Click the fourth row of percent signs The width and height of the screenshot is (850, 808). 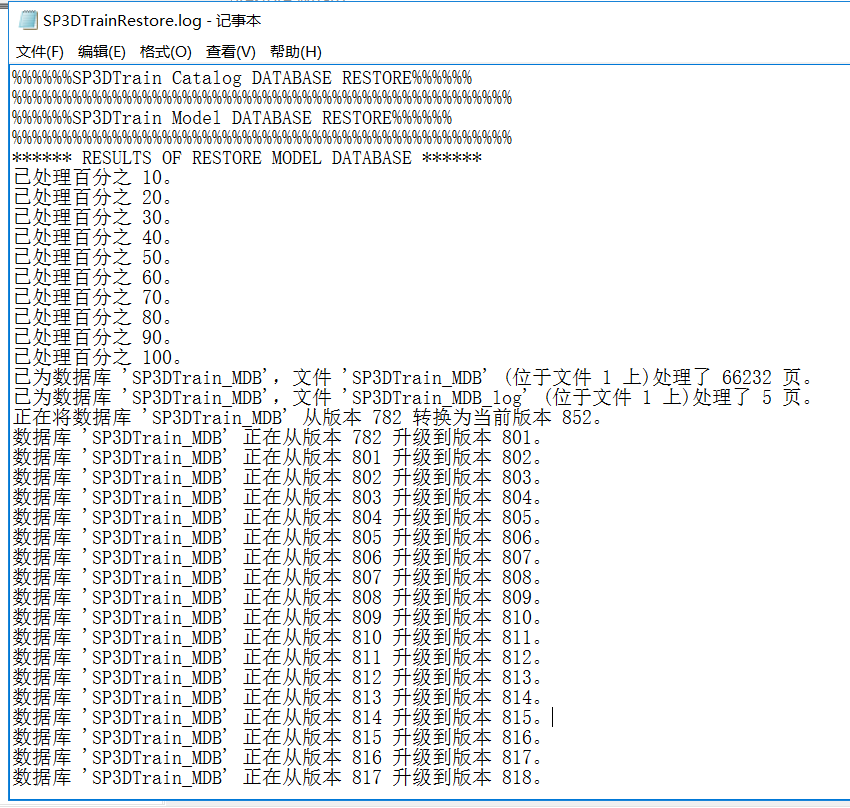262,138
